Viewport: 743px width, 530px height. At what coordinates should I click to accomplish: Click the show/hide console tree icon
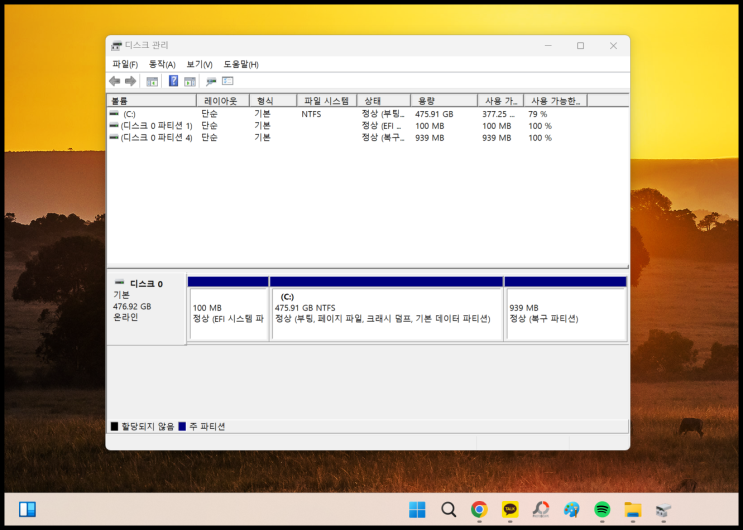[x=152, y=81]
